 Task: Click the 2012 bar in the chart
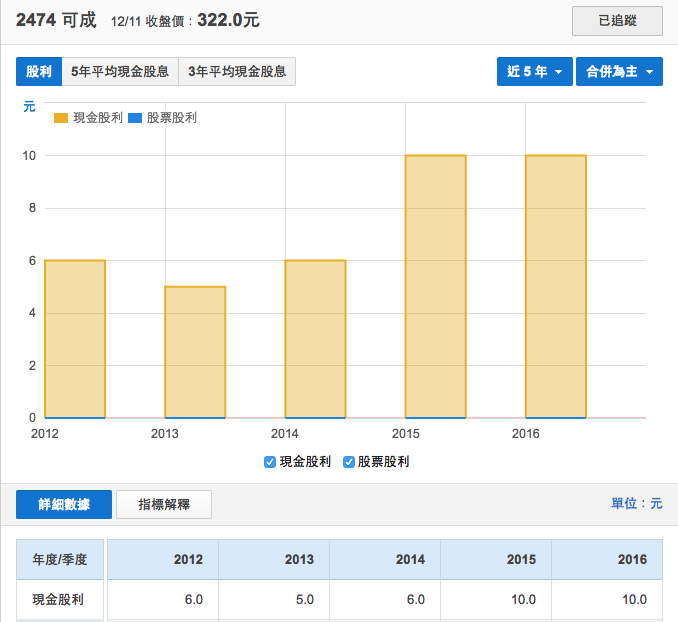75,339
